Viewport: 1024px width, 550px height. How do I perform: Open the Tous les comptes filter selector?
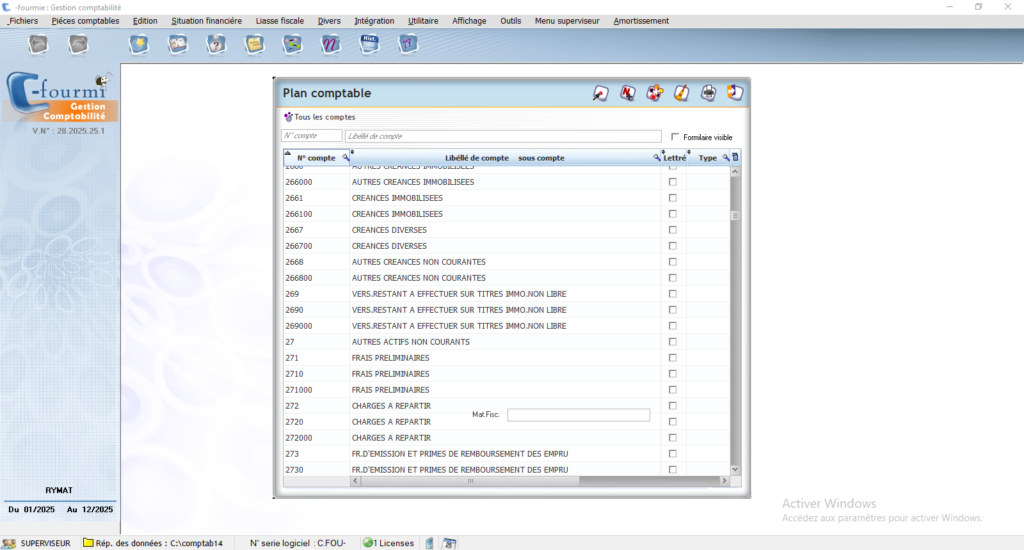(x=319, y=117)
